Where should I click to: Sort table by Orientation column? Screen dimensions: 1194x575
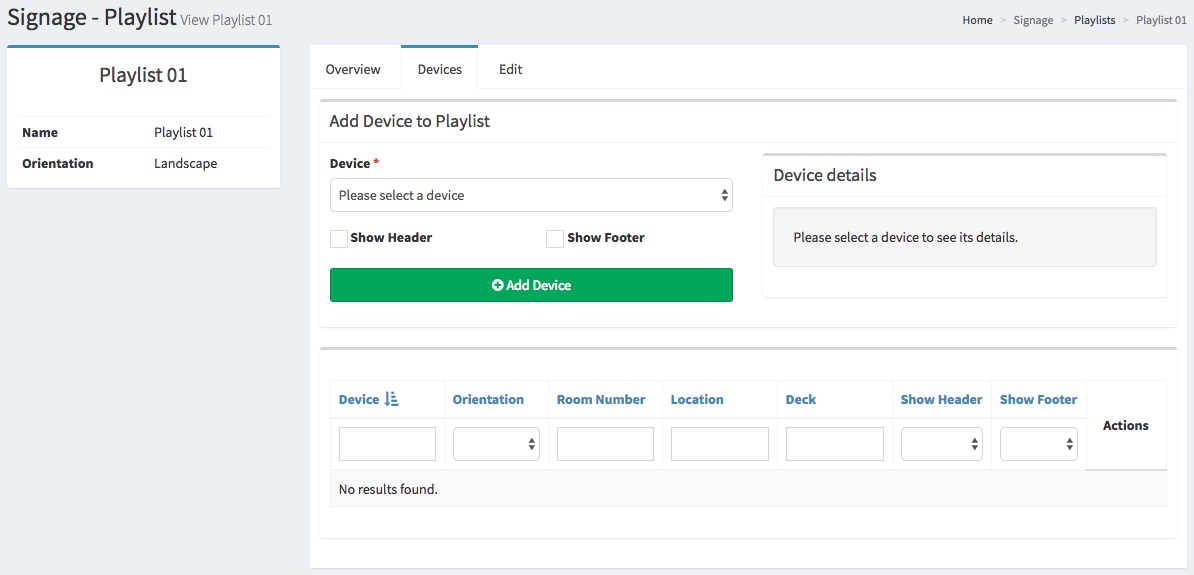click(x=488, y=399)
